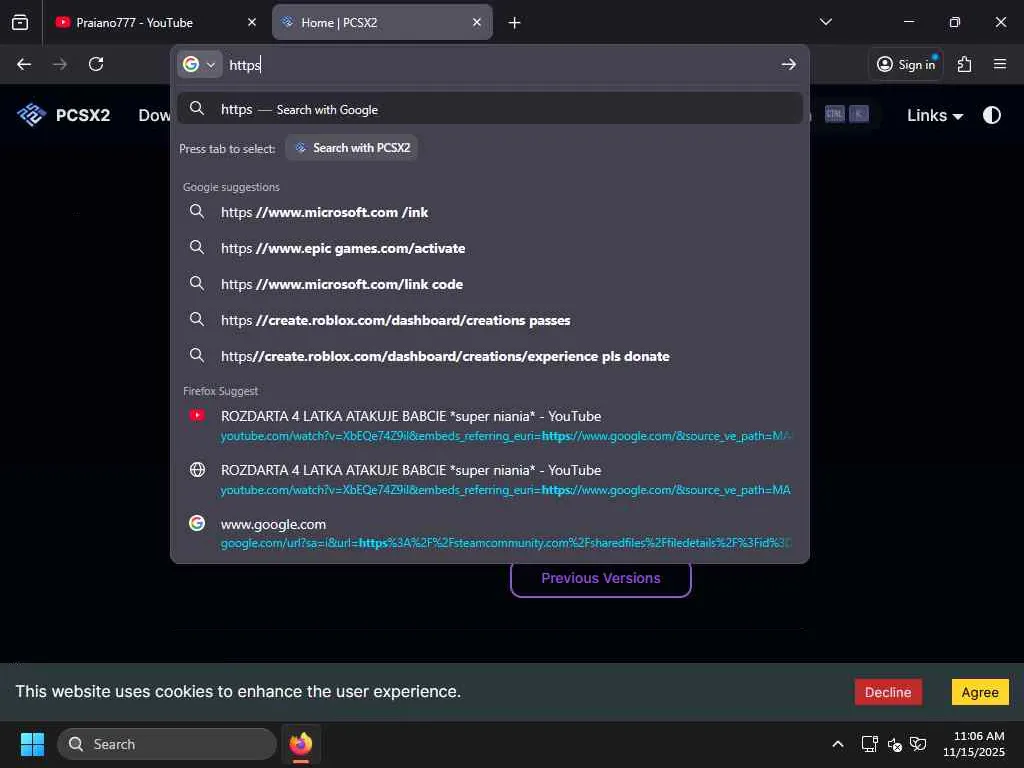Pick suggestion create.roblox.com creations passes
This screenshot has width=1024, height=768.
(x=490, y=320)
